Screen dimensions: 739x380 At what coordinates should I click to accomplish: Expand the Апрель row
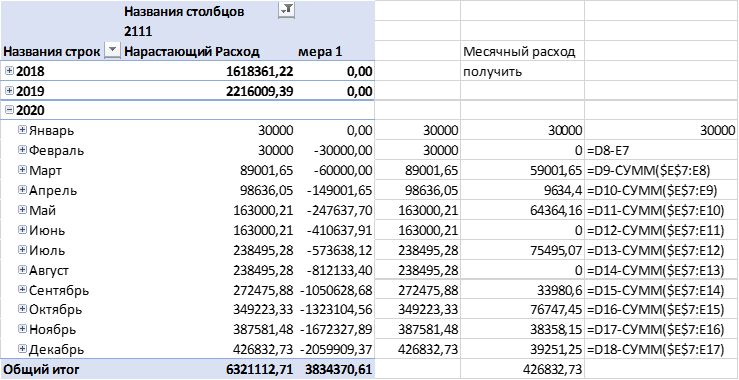click(x=22, y=190)
